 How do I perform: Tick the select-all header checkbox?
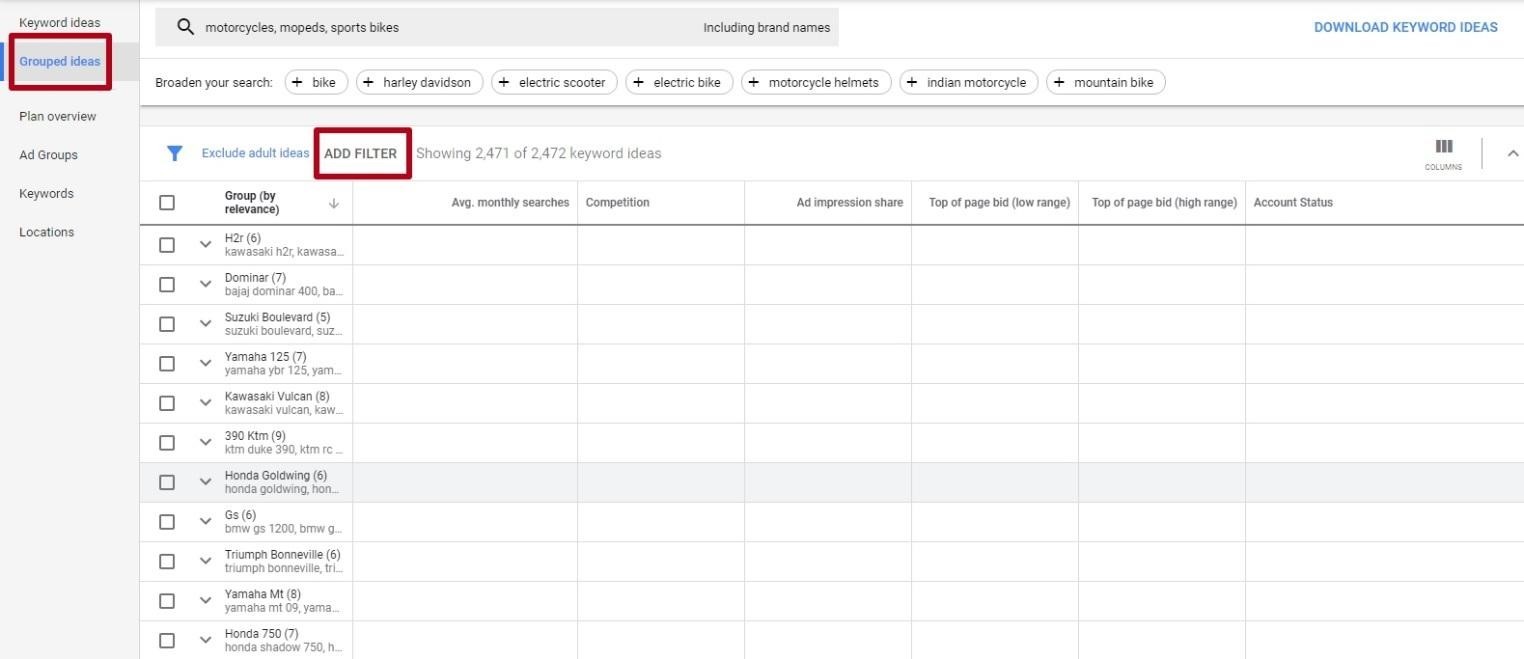[x=167, y=203]
